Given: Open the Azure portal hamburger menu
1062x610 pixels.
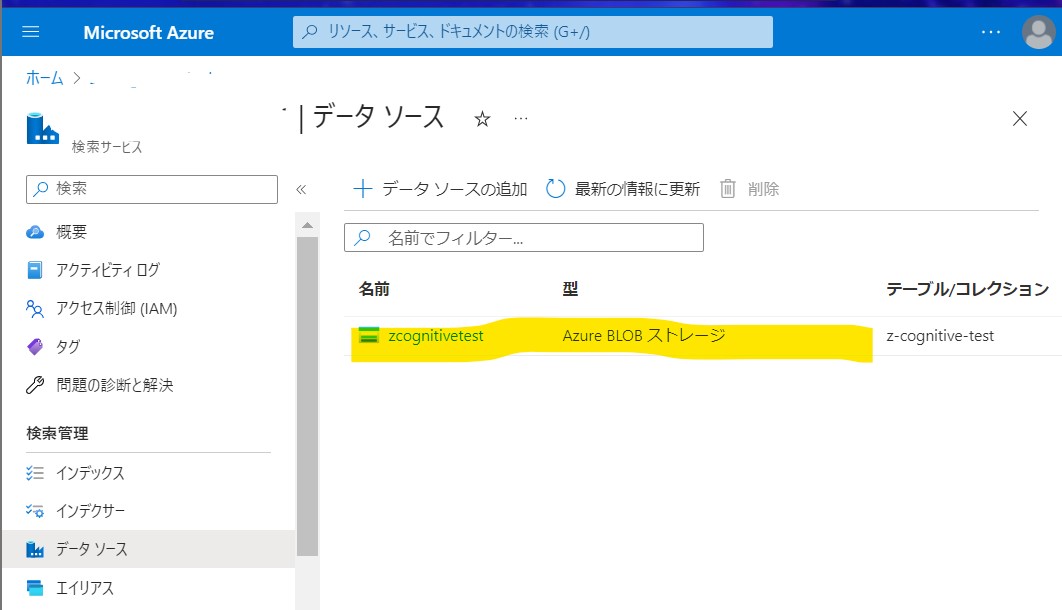Looking at the screenshot, I should [30, 32].
